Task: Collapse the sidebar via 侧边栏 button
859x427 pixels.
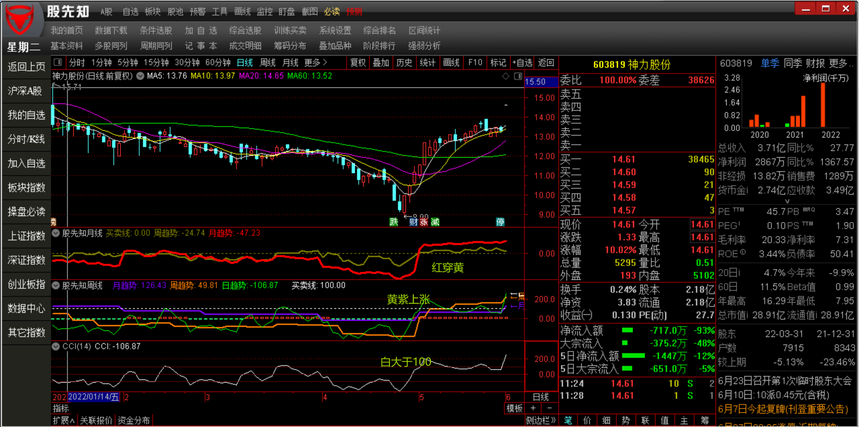Action: pyautogui.click(x=540, y=420)
